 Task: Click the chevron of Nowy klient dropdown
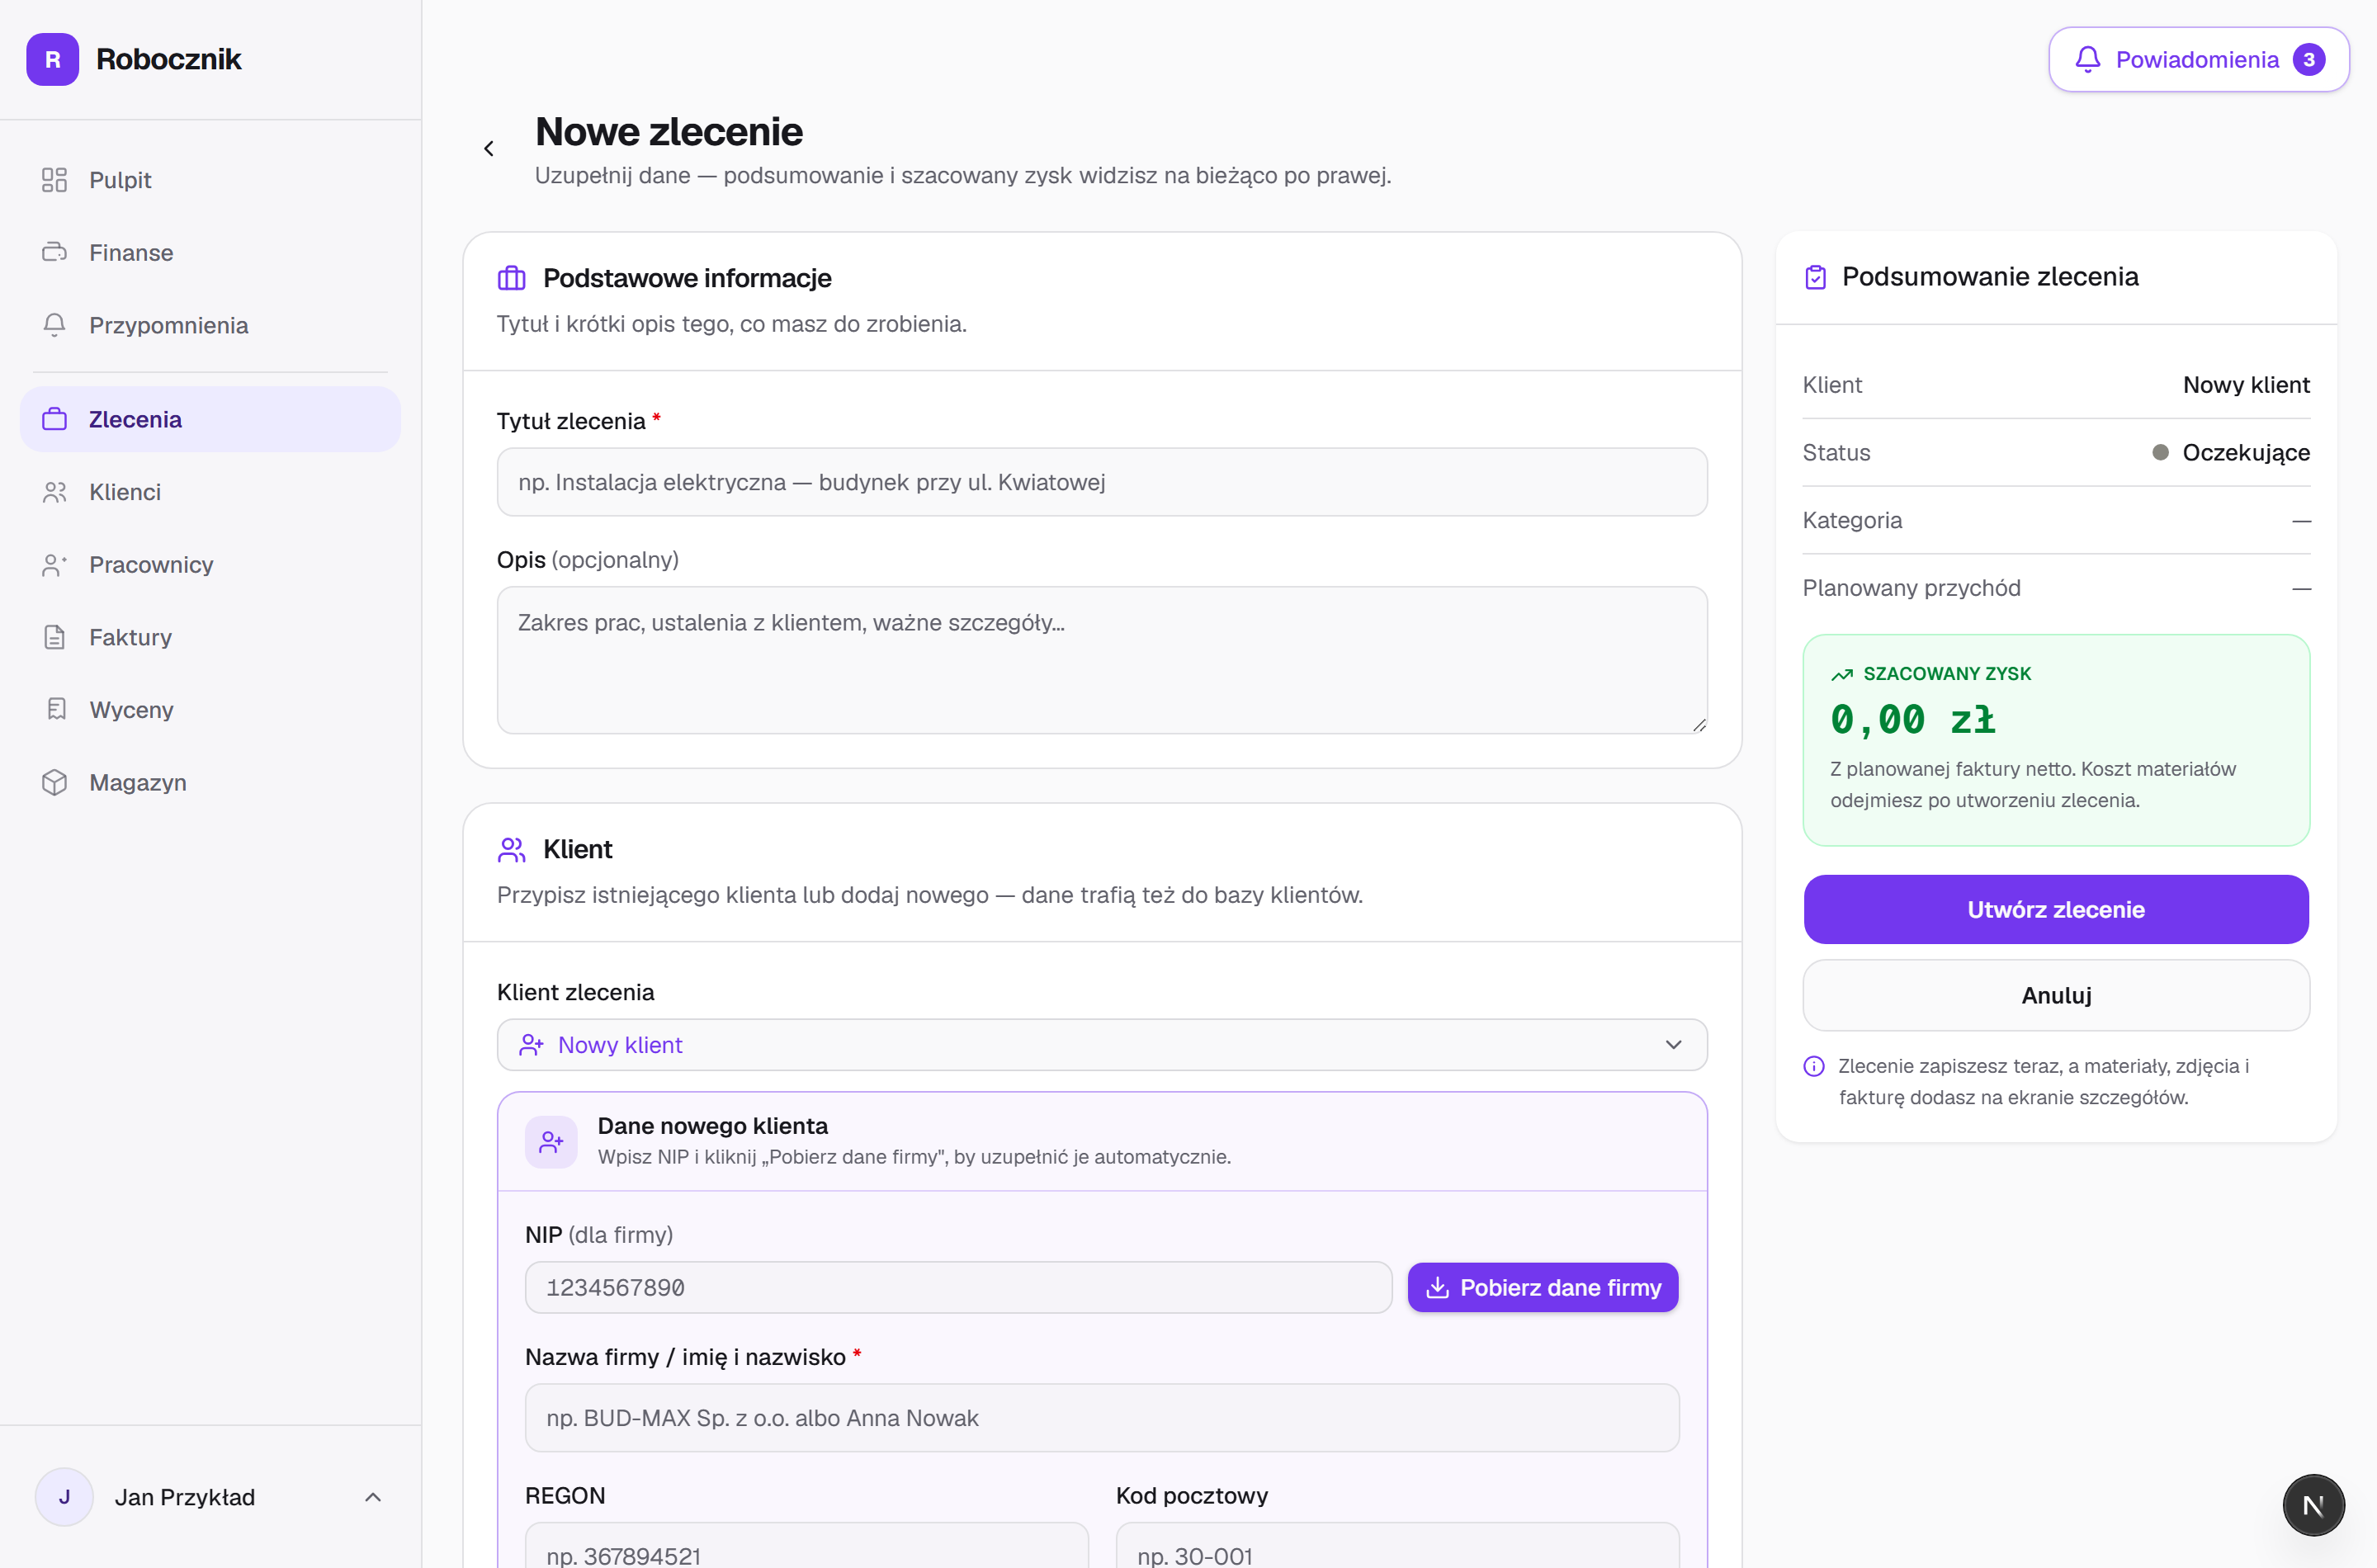(x=1673, y=1045)
